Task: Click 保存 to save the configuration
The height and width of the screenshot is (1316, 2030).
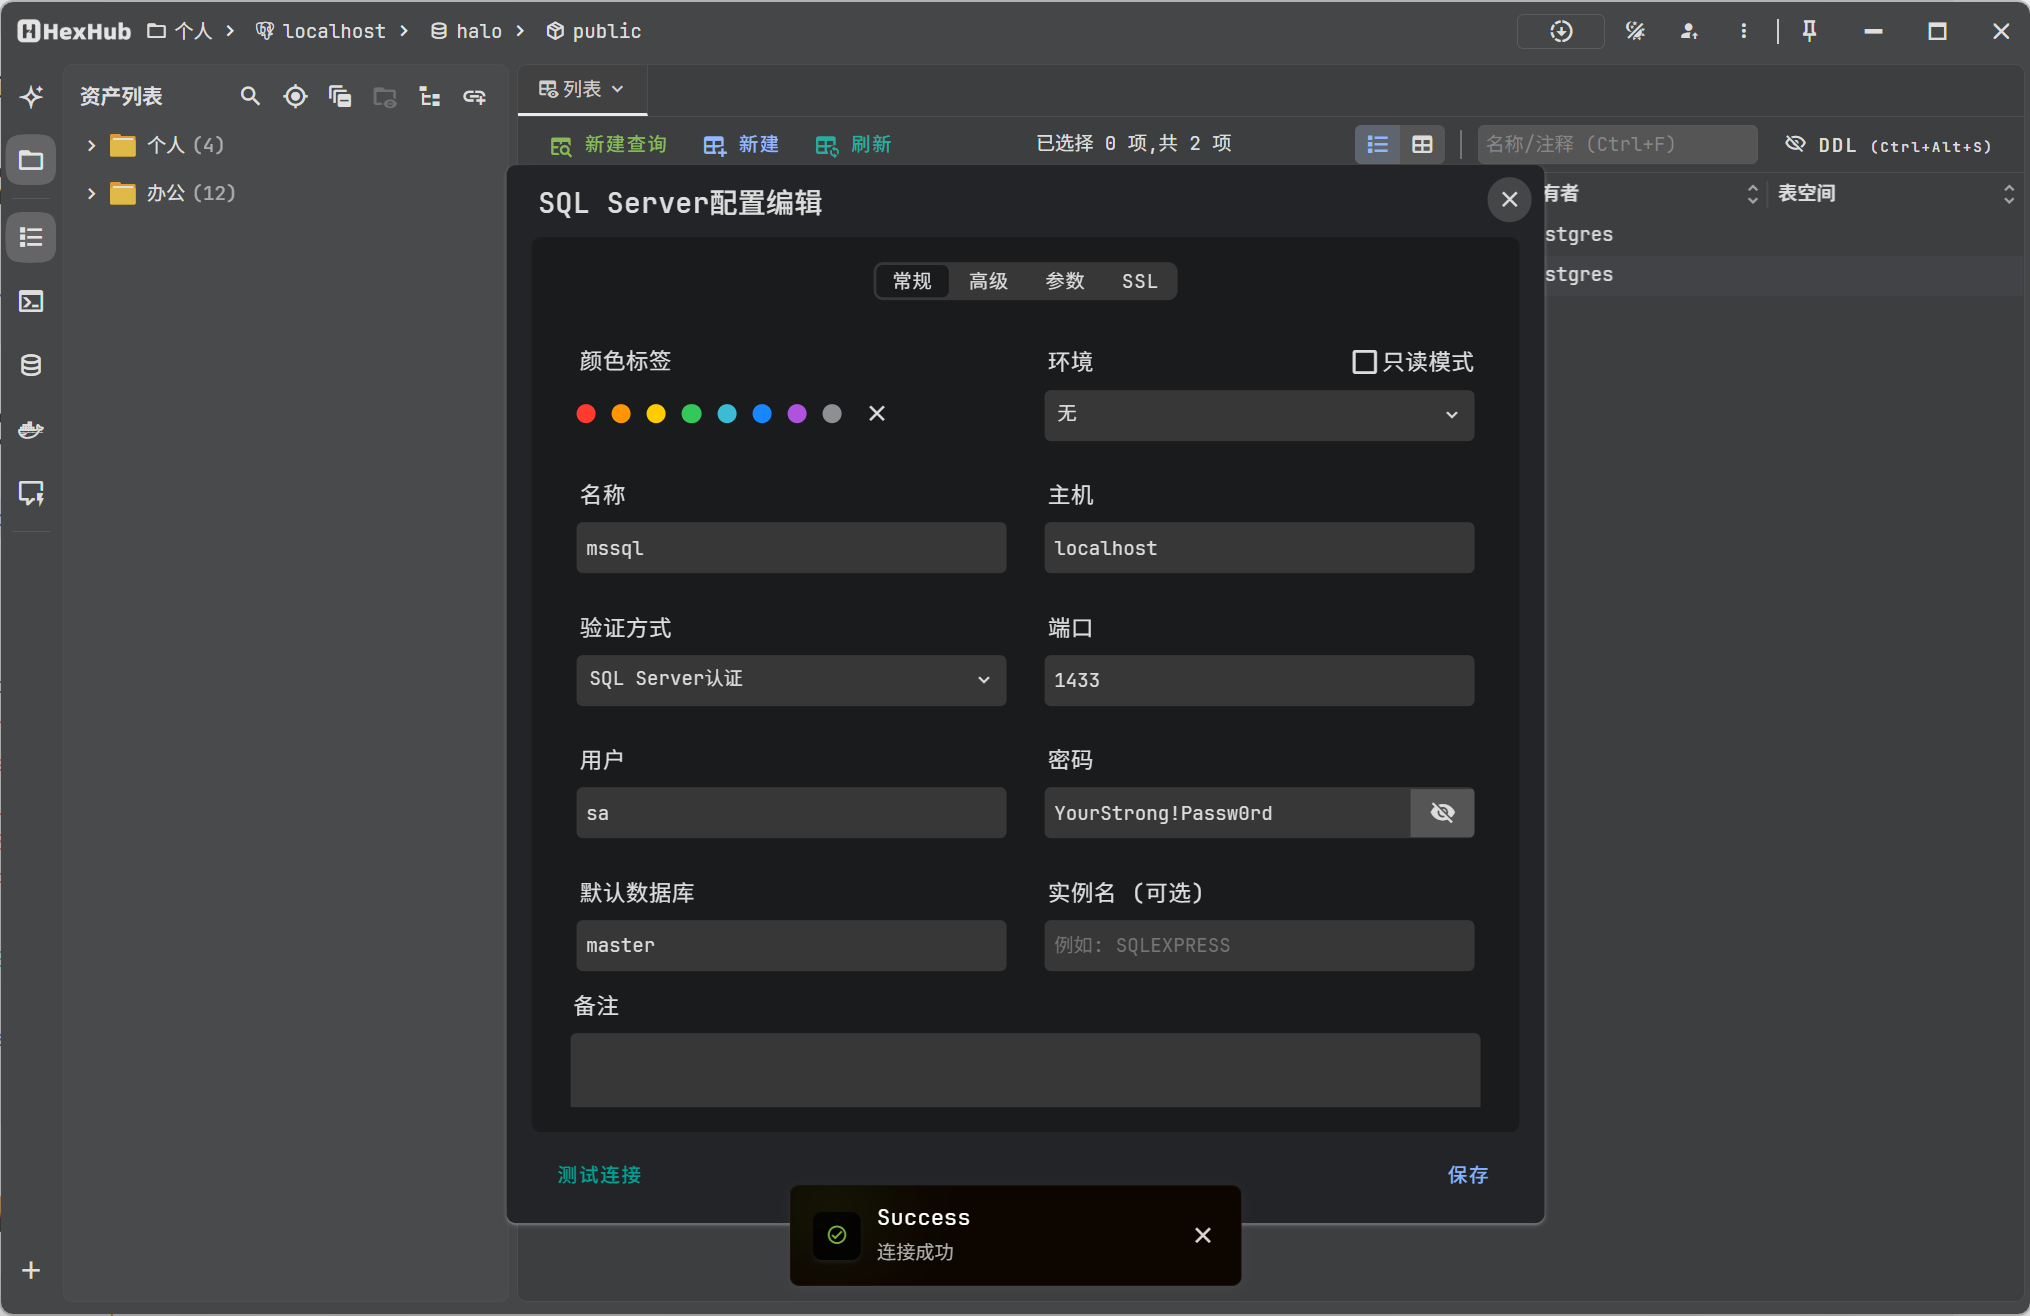Action: (1468, 1175)
